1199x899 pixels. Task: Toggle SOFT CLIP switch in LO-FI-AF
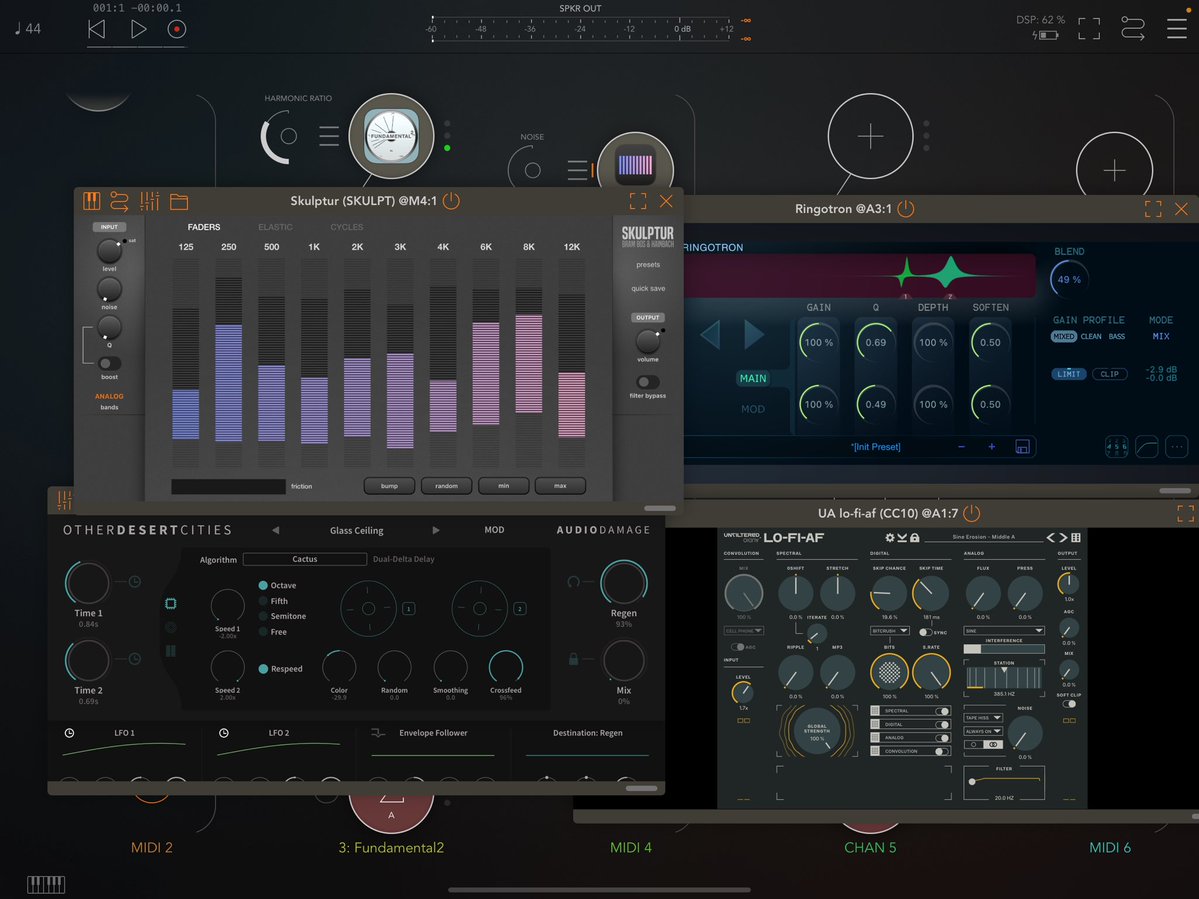pos(1069,704)
